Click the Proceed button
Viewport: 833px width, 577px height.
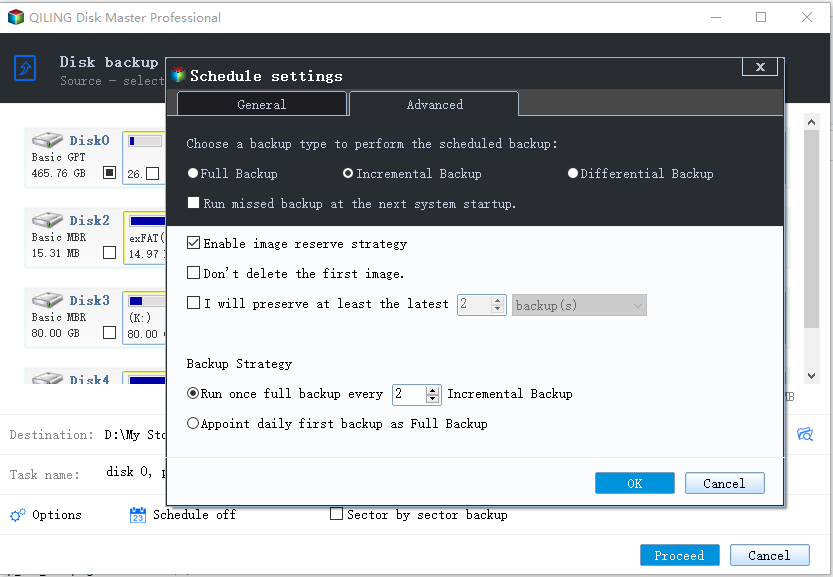click(679, 555)
